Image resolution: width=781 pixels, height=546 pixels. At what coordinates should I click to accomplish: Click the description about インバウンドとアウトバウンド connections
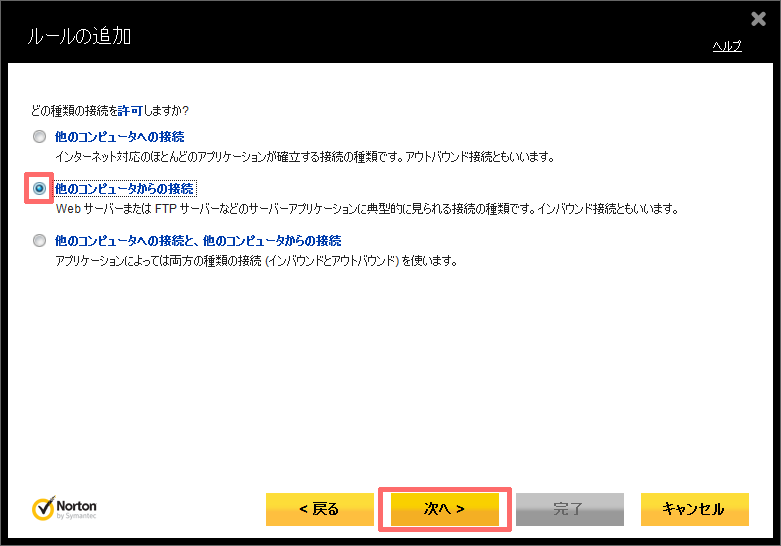[x=256, y=262]
